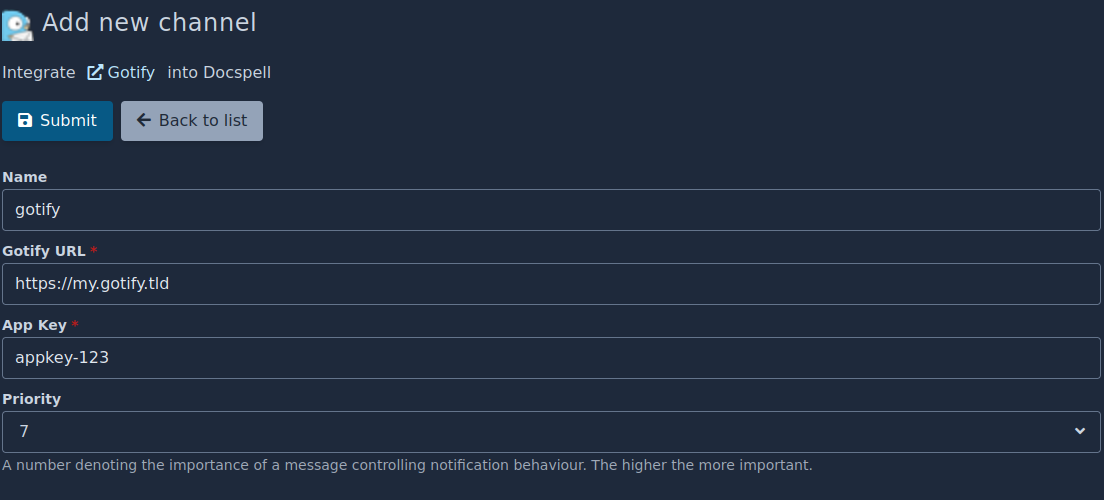Expand Priority using the chevron arrow
The width and height of the screenshot is (1104, 500).
point(1080,432)
